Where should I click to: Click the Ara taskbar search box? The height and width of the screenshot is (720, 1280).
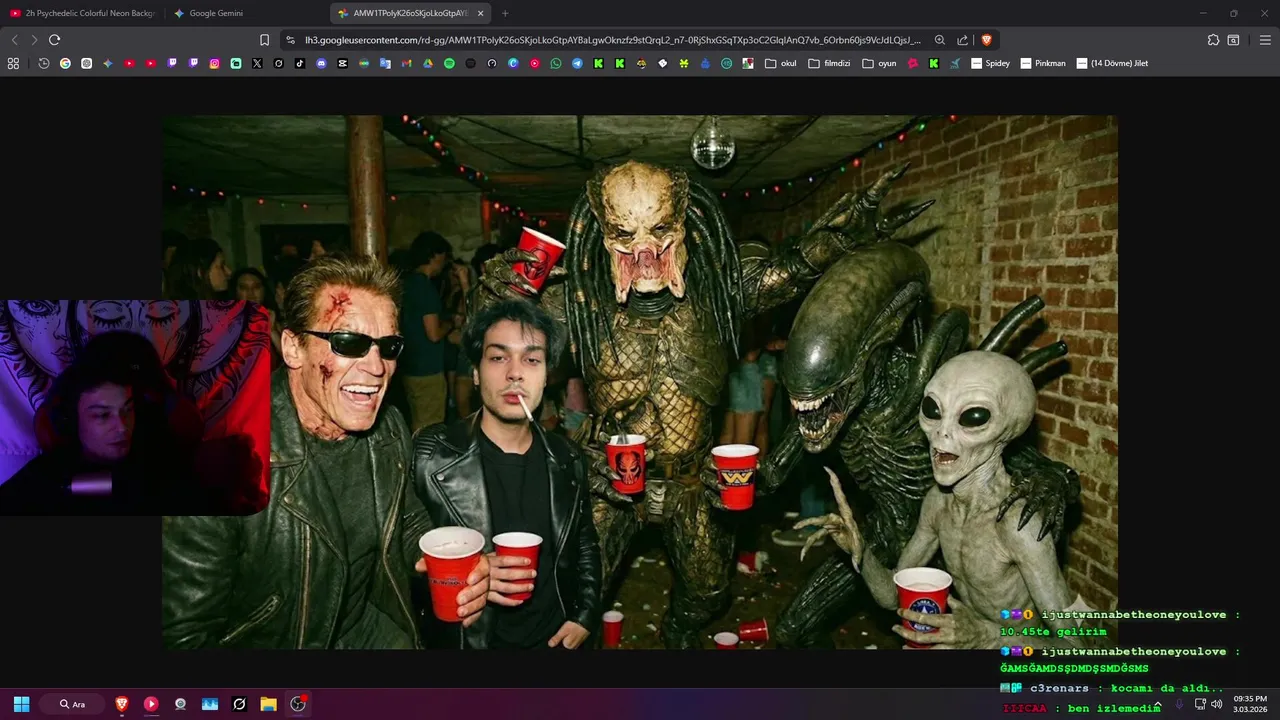tap(73, 704)
